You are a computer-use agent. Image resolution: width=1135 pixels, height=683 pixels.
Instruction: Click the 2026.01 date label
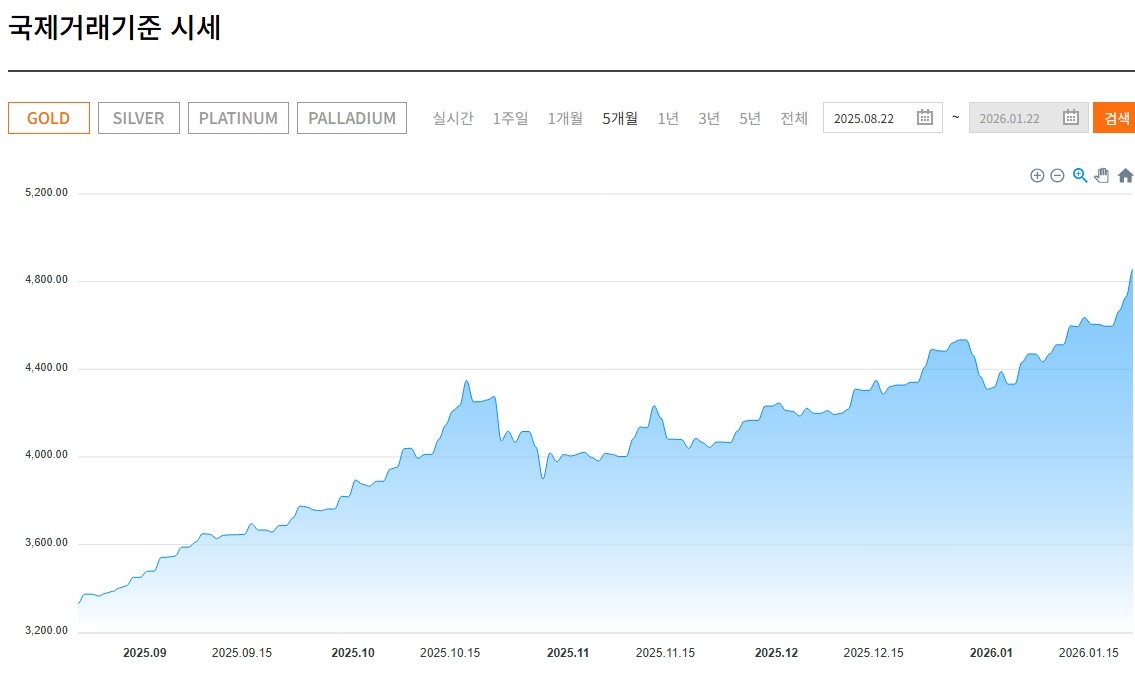click(992, 653)
